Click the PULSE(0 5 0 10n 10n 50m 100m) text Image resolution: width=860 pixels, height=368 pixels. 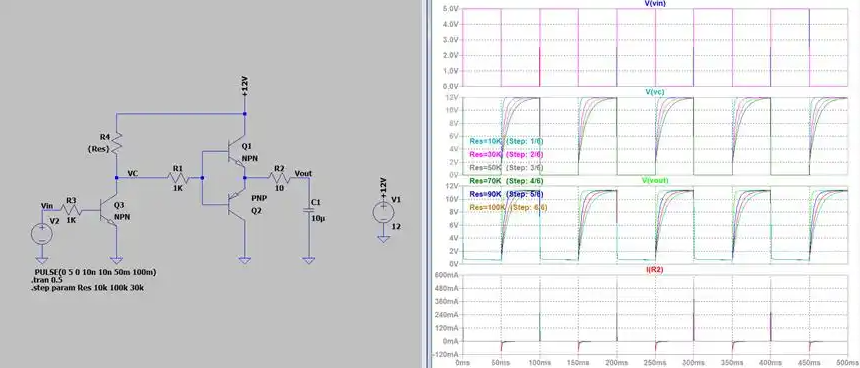point(95,272)
